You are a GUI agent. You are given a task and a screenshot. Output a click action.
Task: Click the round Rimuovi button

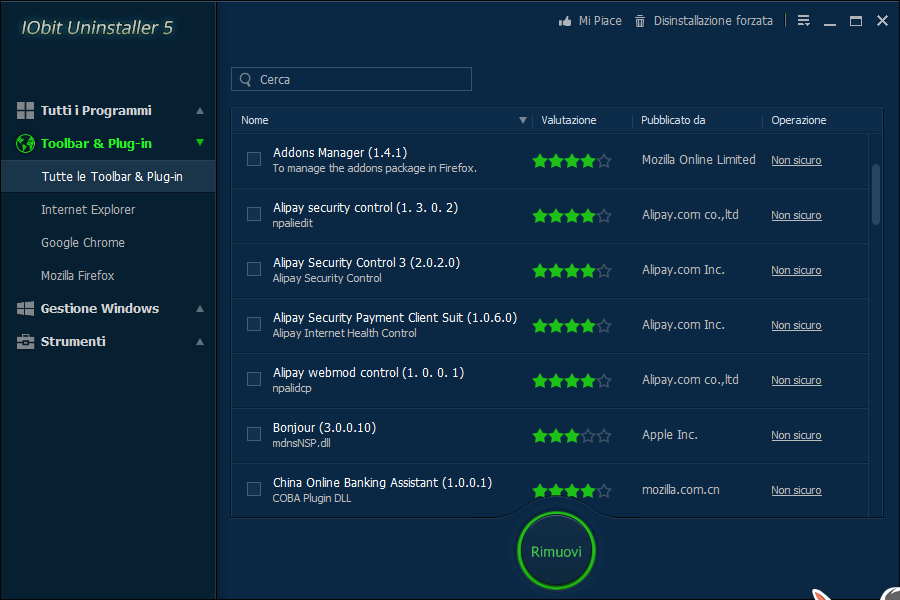pos(556,551)
